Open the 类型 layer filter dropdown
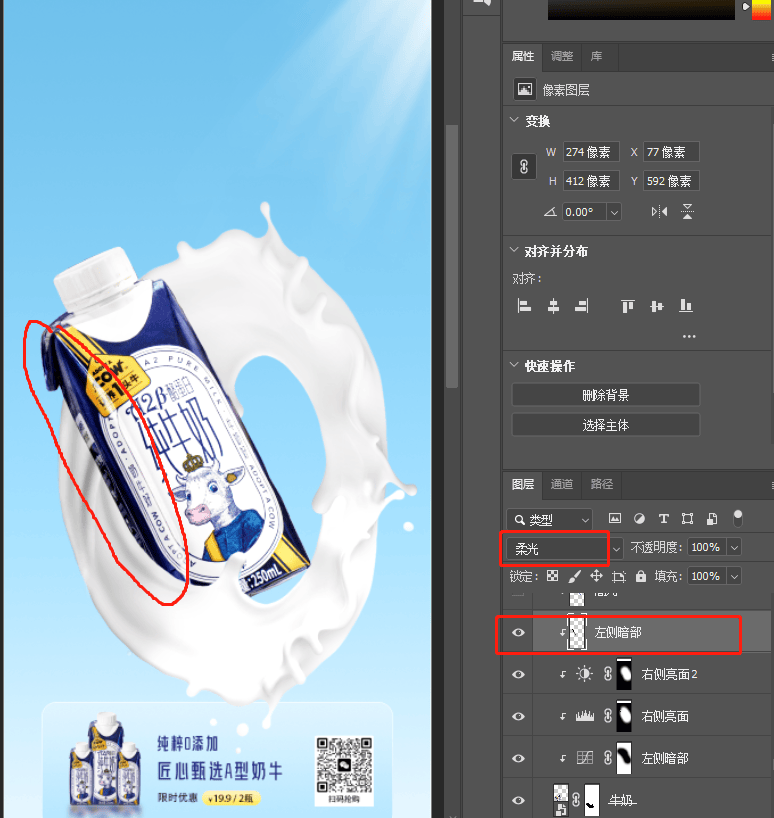774x818 pixels. click(549, 520)
